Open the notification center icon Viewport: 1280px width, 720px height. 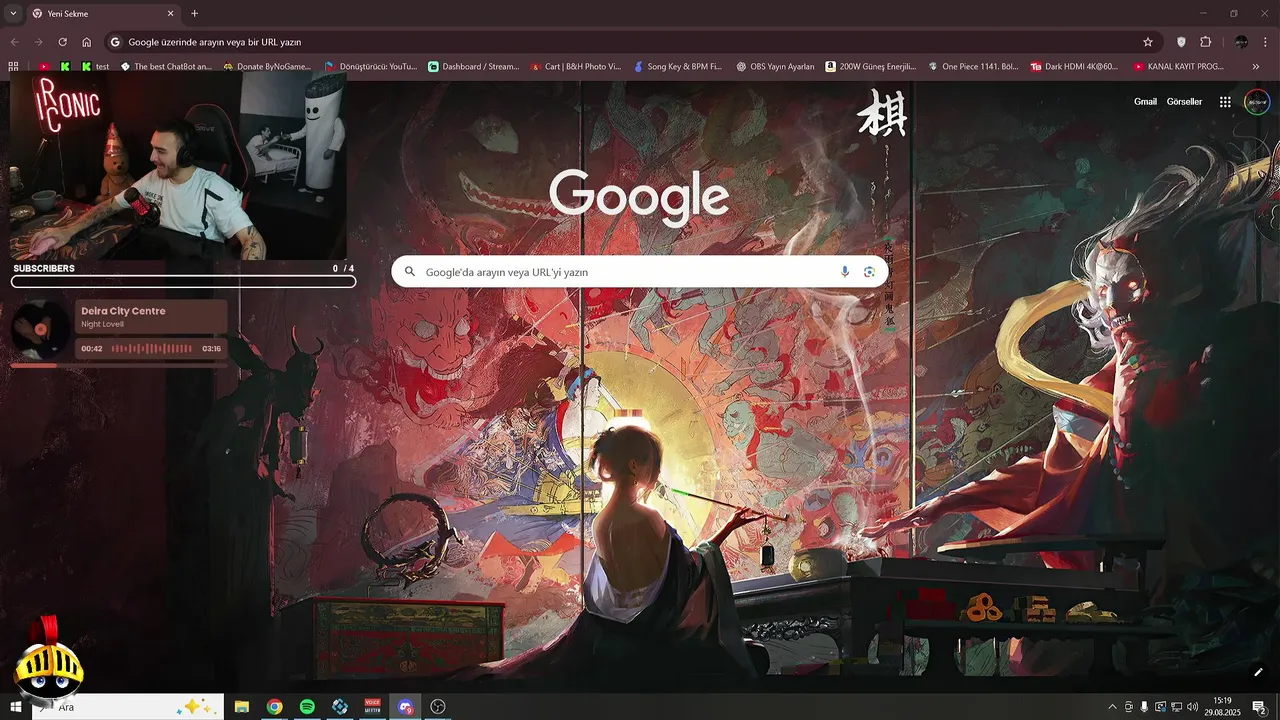click(x=1259, y=707)
